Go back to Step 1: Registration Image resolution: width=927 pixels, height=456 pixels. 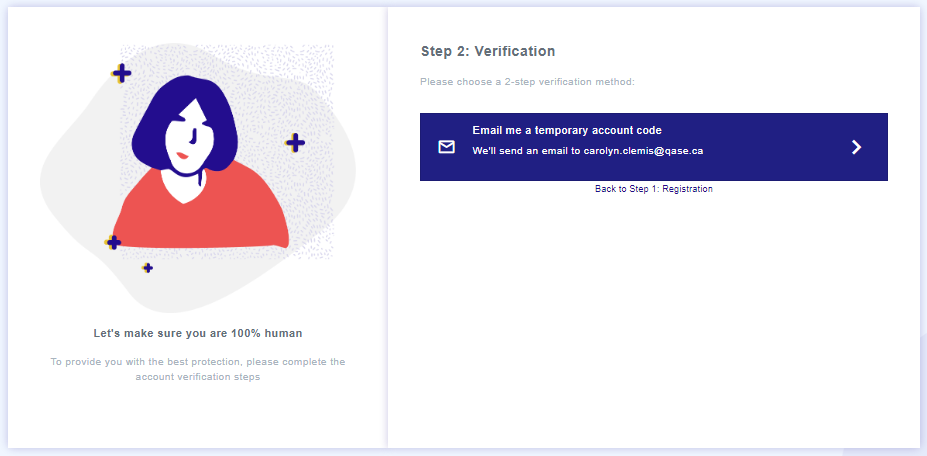click(653, 189)
